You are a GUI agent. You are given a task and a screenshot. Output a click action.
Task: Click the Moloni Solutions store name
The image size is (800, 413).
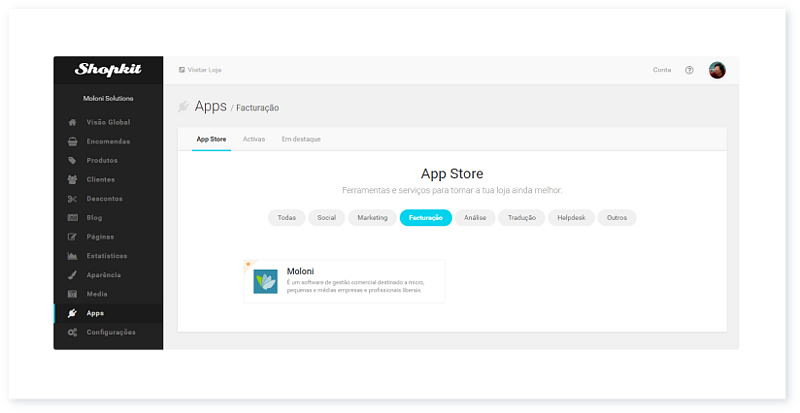(108, 99)
